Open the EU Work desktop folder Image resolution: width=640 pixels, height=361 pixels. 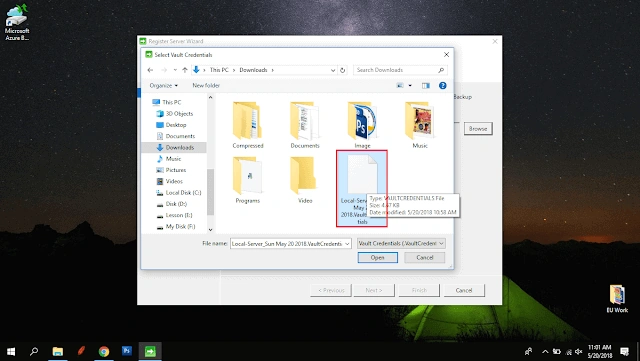(x=617, y=299)
